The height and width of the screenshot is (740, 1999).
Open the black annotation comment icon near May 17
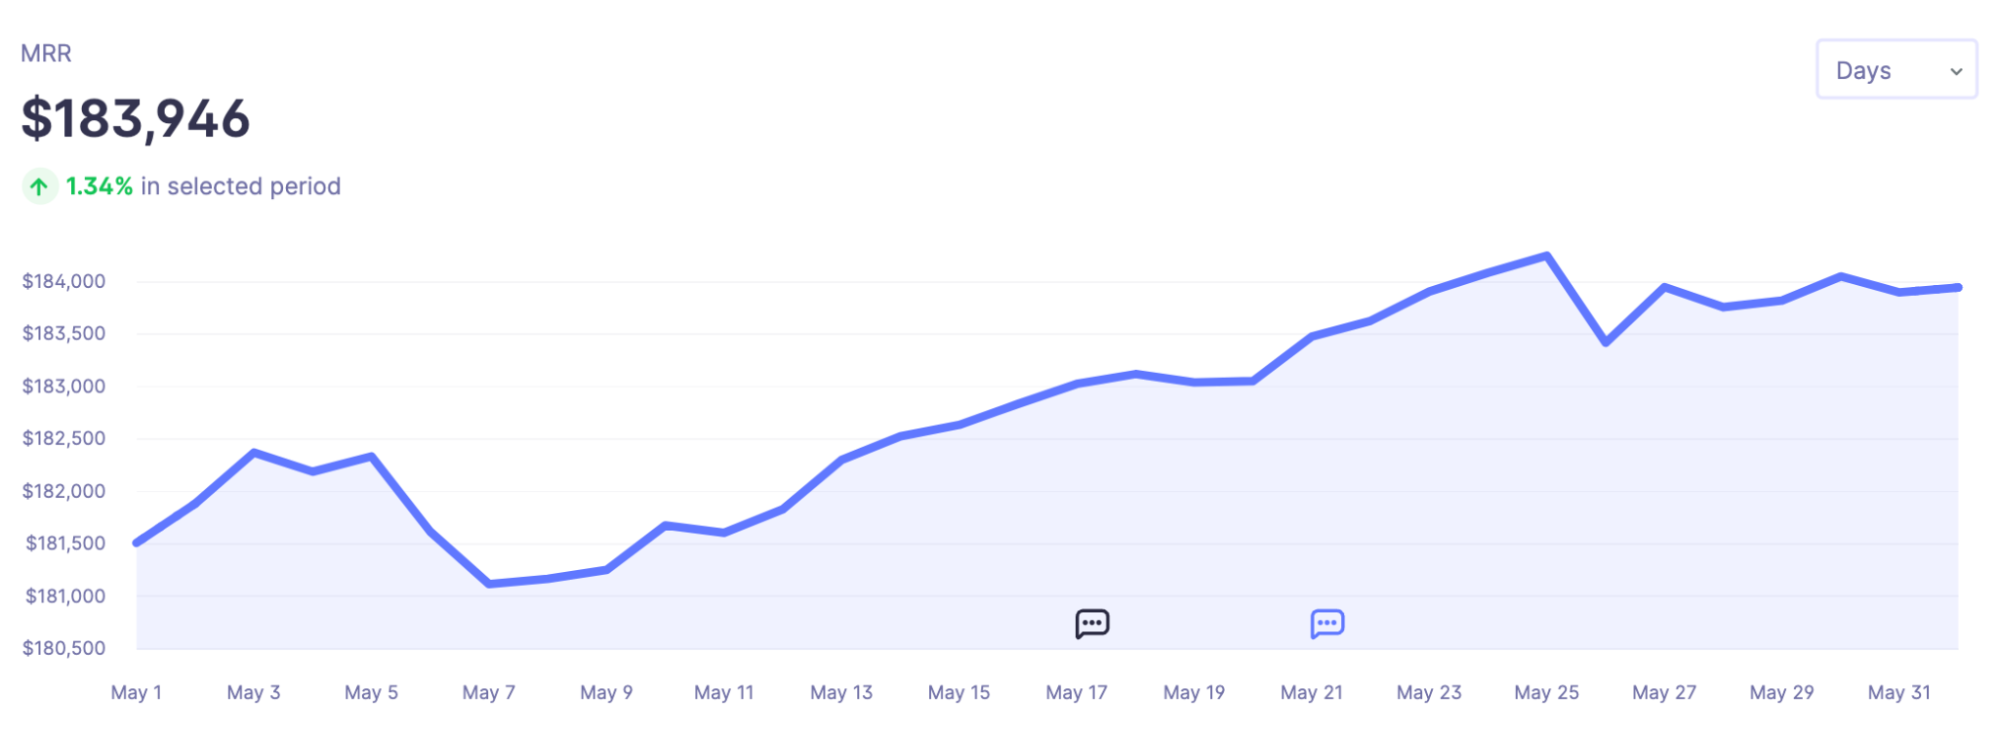point(1092,624)
